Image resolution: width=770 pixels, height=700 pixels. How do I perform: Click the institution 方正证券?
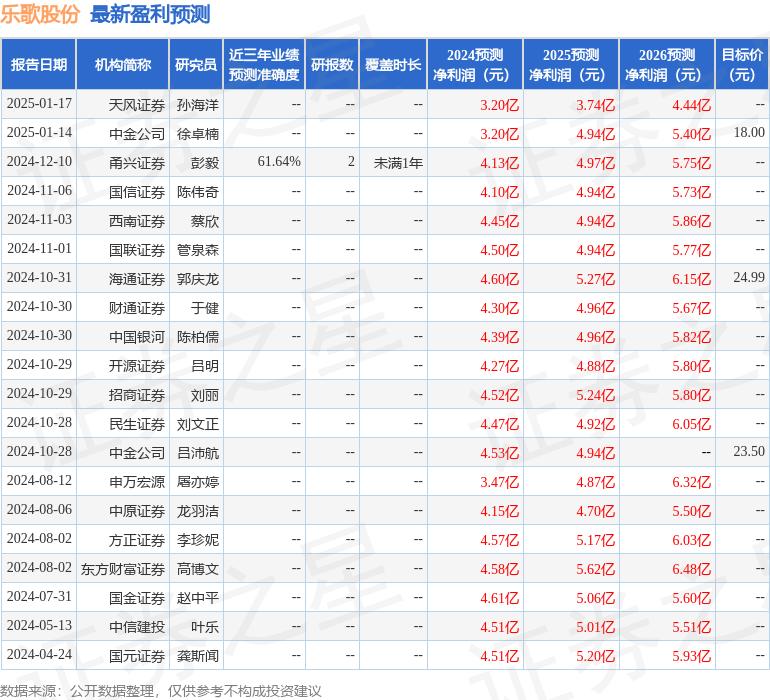pos(137,540)
